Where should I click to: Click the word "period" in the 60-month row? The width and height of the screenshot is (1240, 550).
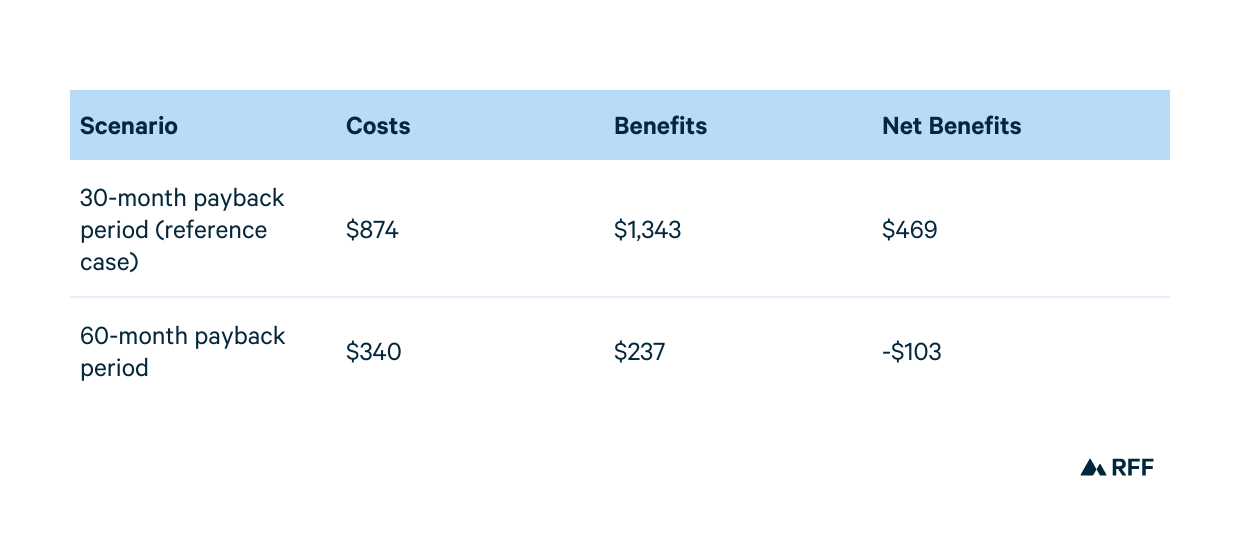click(x=114, y=368)
